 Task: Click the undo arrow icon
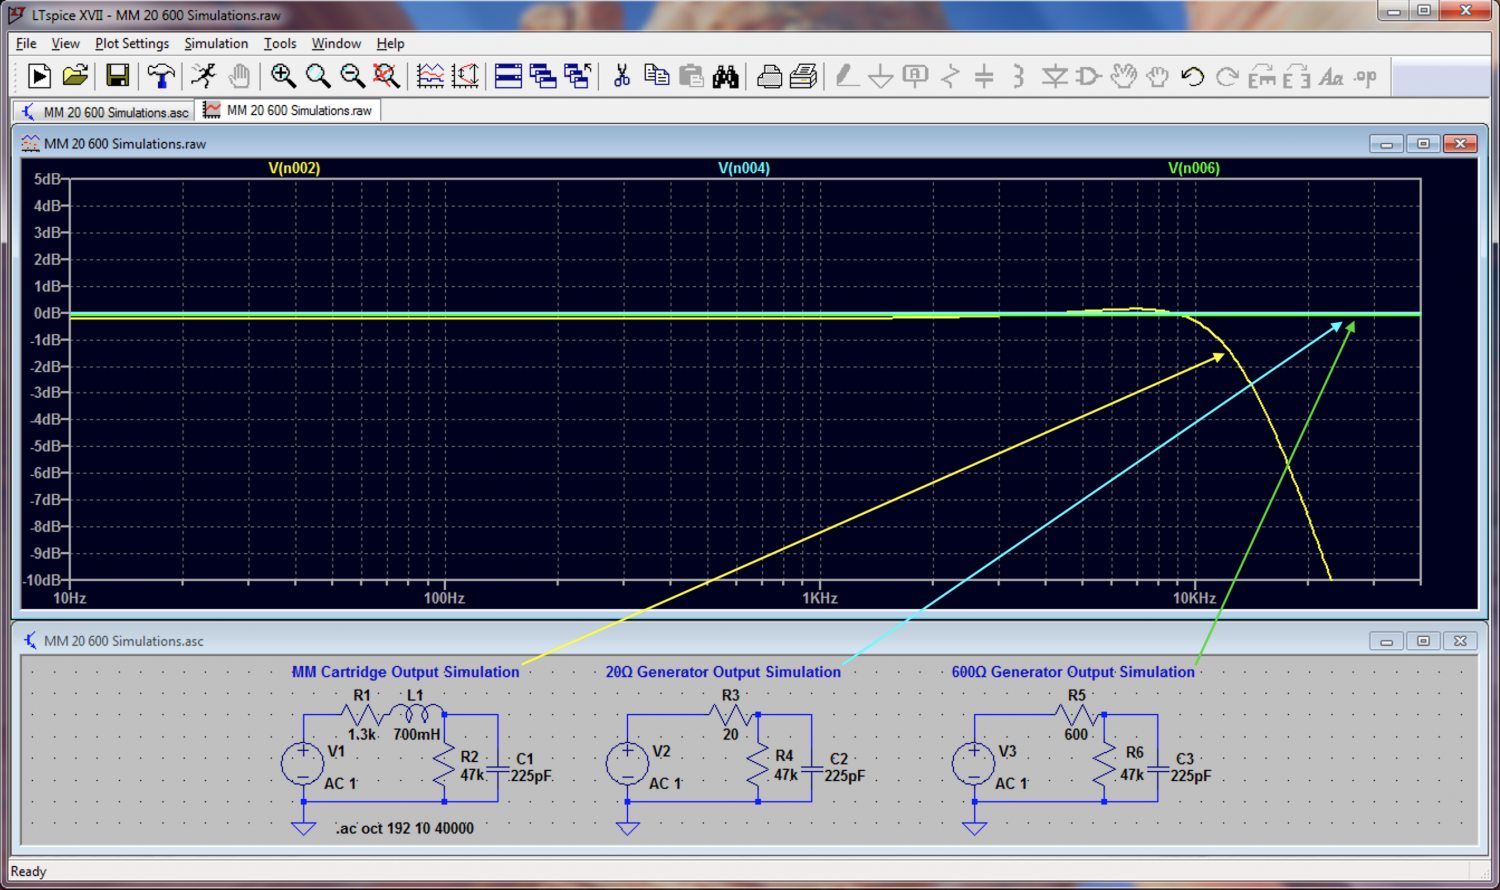[1192, 76]
